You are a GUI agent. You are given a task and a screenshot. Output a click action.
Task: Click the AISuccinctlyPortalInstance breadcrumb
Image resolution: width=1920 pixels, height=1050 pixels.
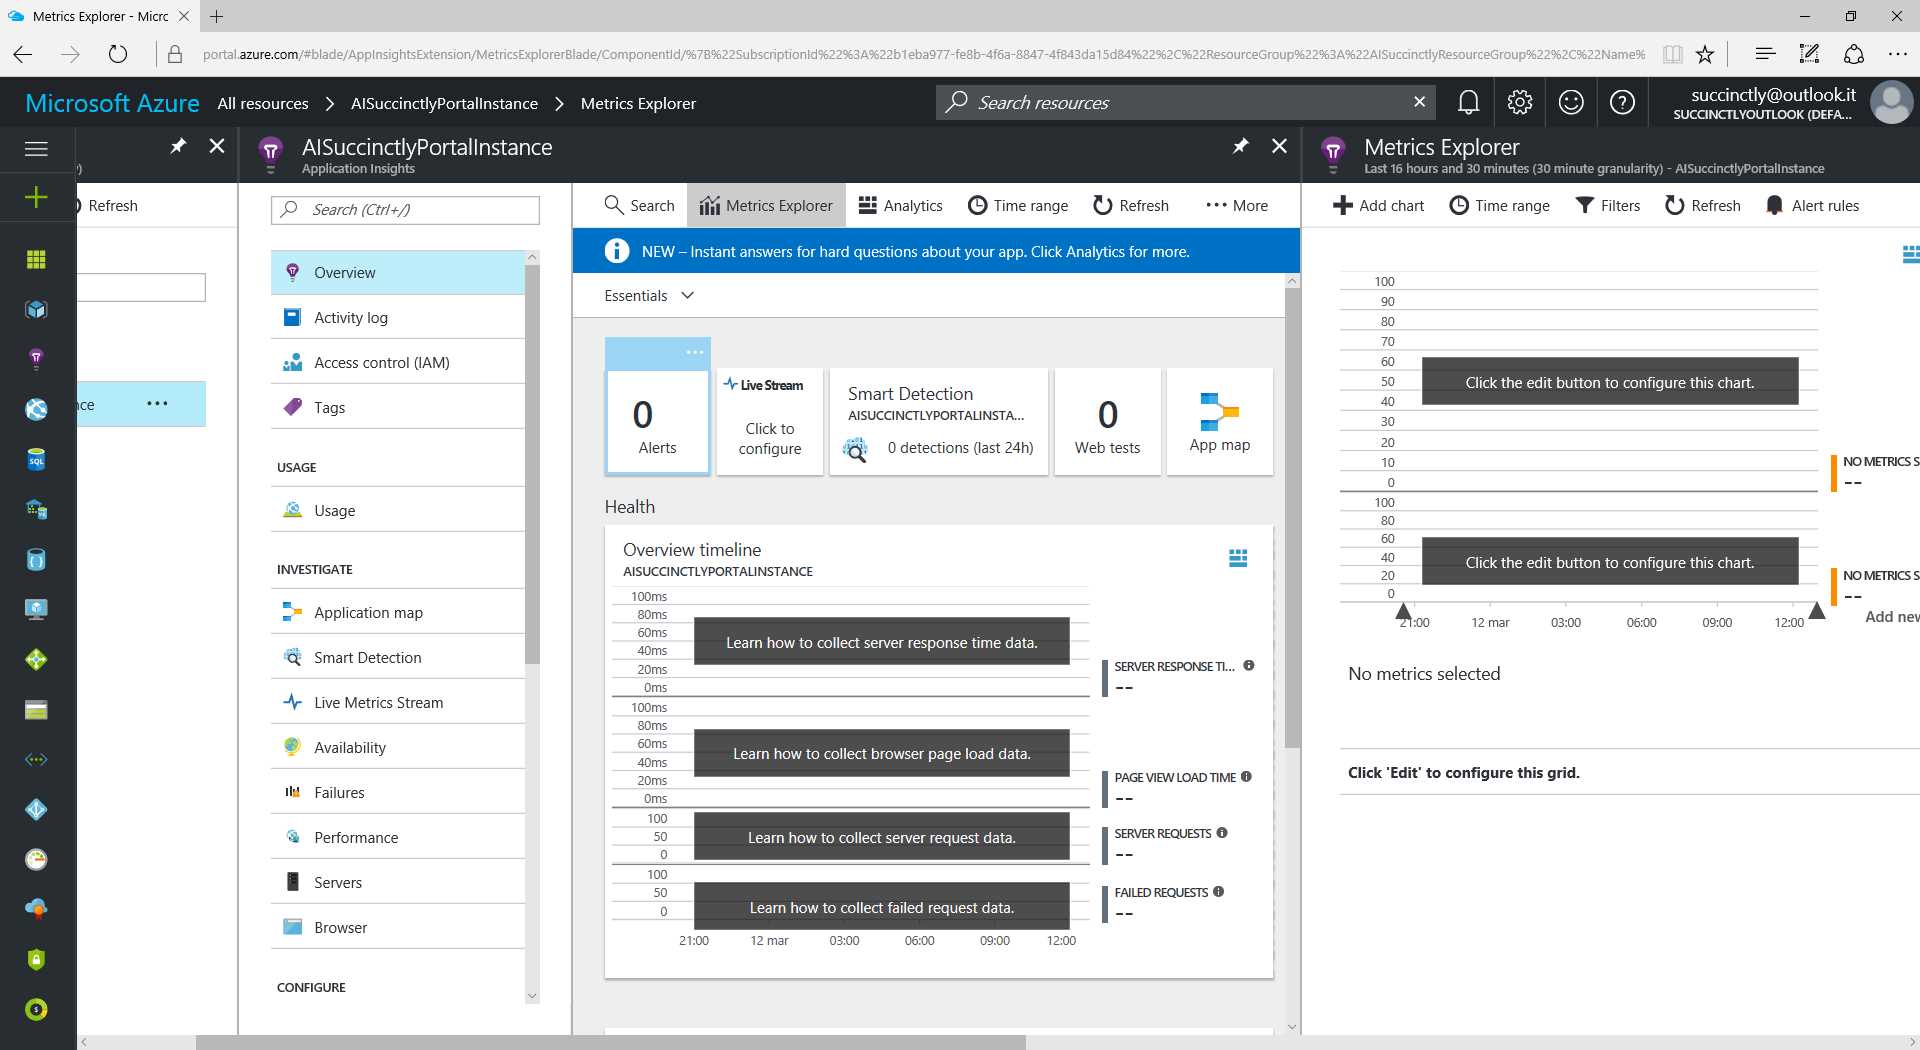[444, 103]
